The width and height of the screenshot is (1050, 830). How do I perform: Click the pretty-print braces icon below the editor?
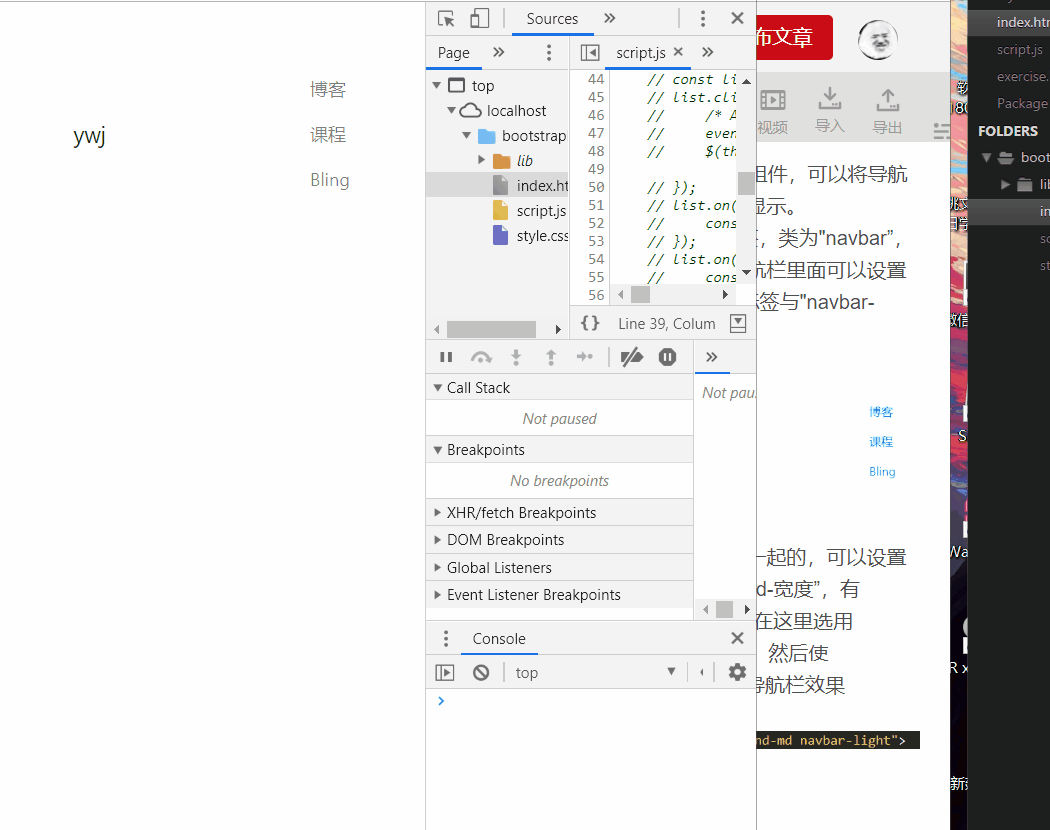tap(590, 323)
